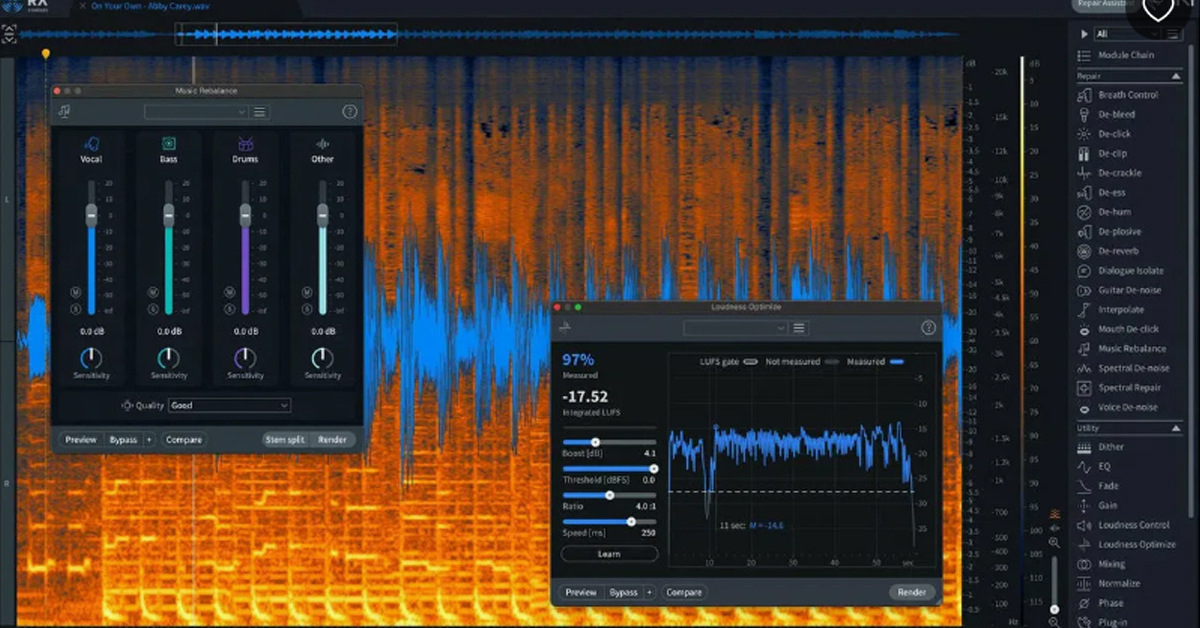Solo the Drums stem
This screenshot has width=1200, height=628.
point(230,308)
